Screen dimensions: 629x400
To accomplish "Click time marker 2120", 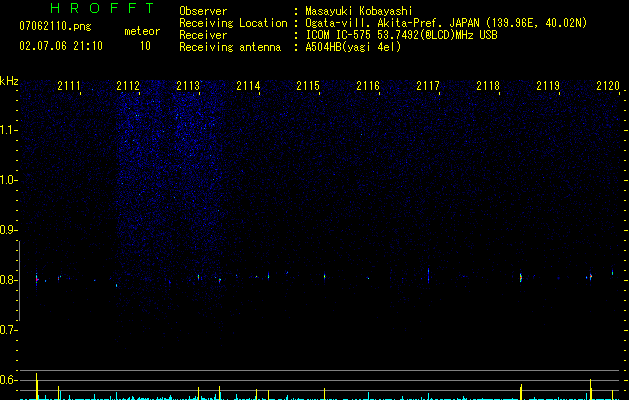I will [608, 85].
